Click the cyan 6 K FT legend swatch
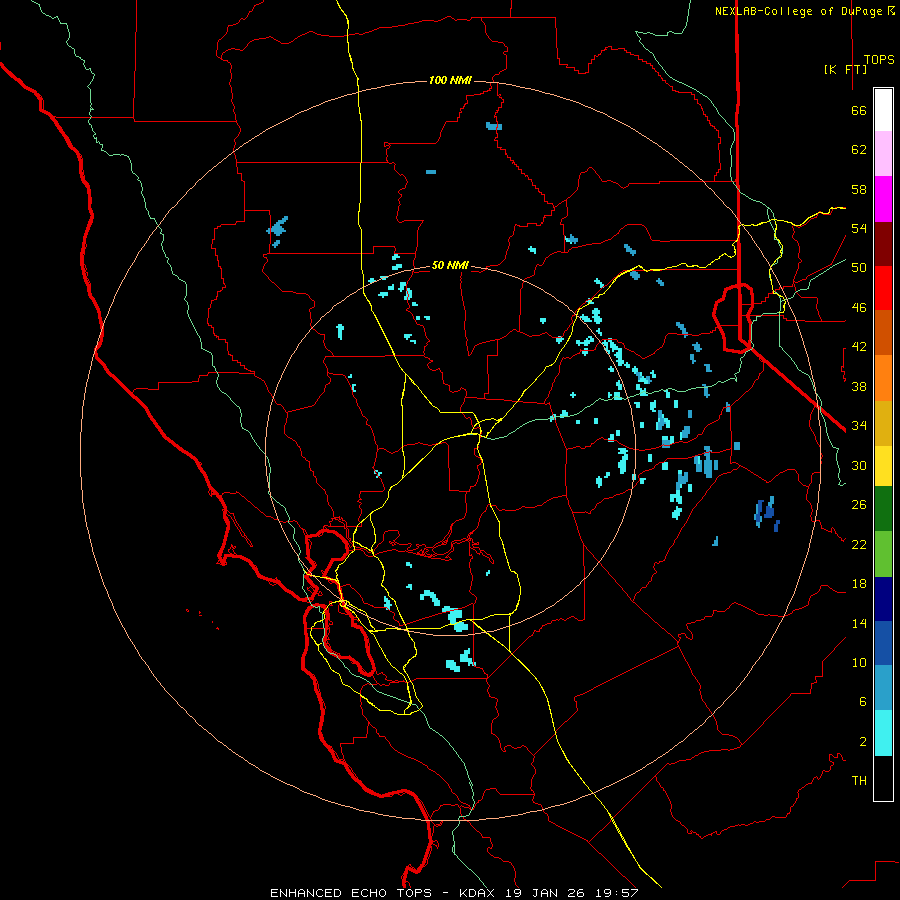This screenshot has height=900, width=900. 883,732
